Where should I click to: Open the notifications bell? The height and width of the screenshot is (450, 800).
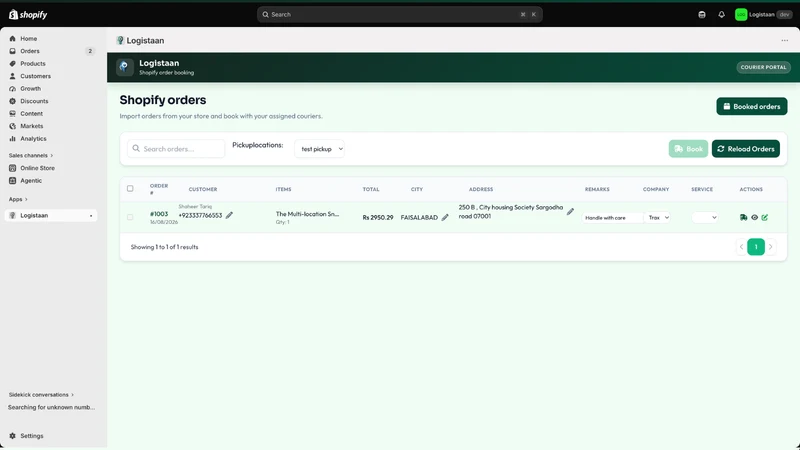(721, 14)
